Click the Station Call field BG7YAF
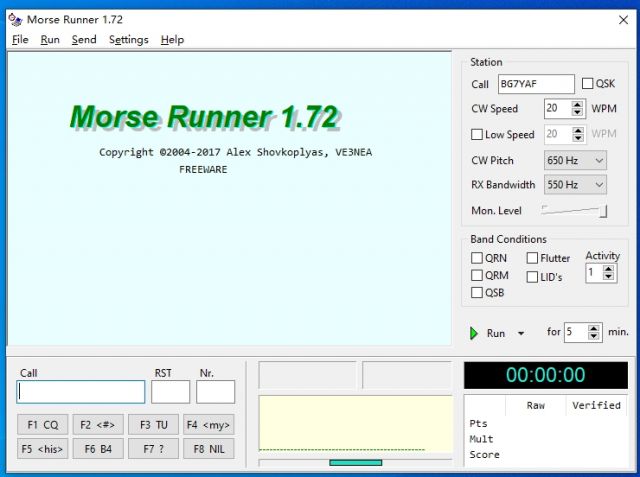The image size is (640, 477). click(x=536, y=84)
